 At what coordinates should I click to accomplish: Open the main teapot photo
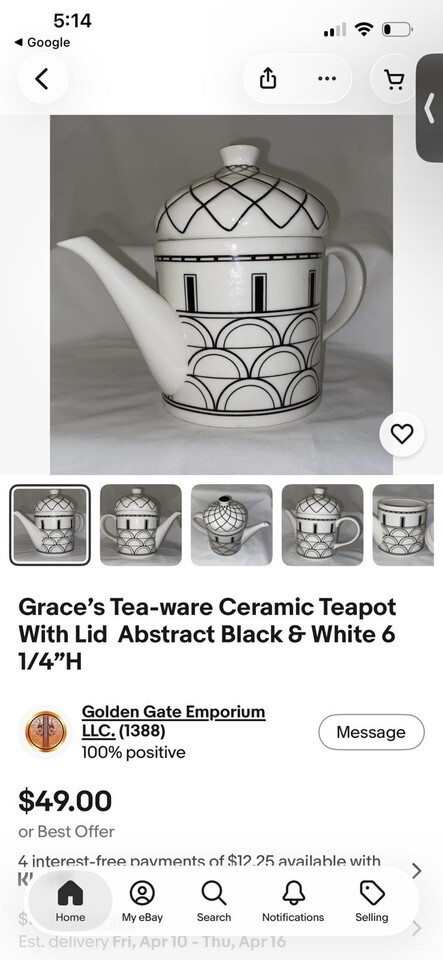[222, 294]
